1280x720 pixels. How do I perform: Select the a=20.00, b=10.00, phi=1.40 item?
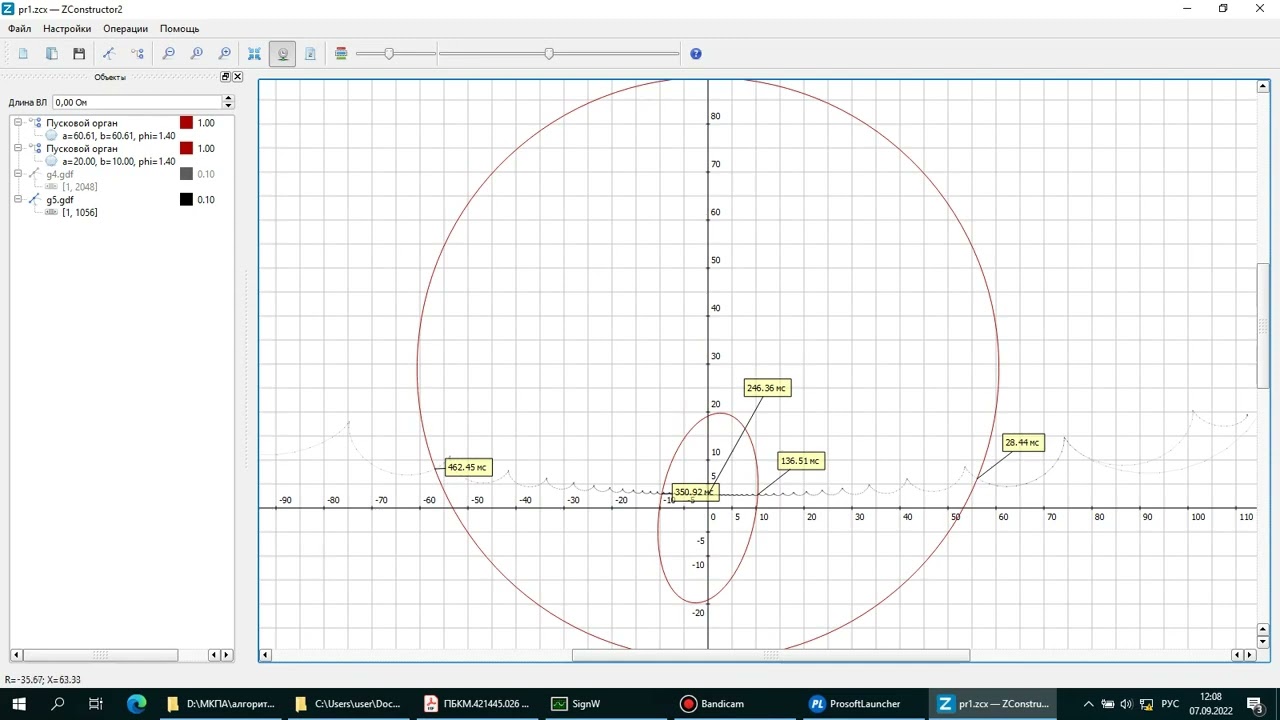pos(118,161)
